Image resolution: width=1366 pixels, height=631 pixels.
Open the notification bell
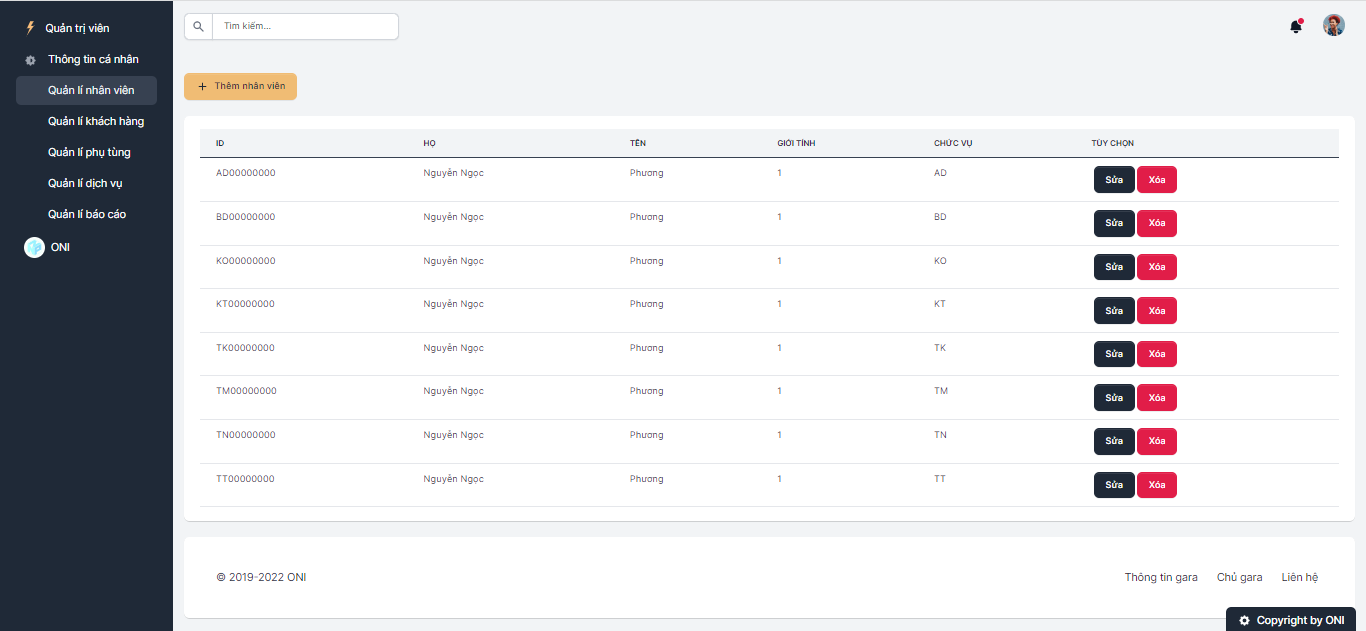[x=1296, y=26]
